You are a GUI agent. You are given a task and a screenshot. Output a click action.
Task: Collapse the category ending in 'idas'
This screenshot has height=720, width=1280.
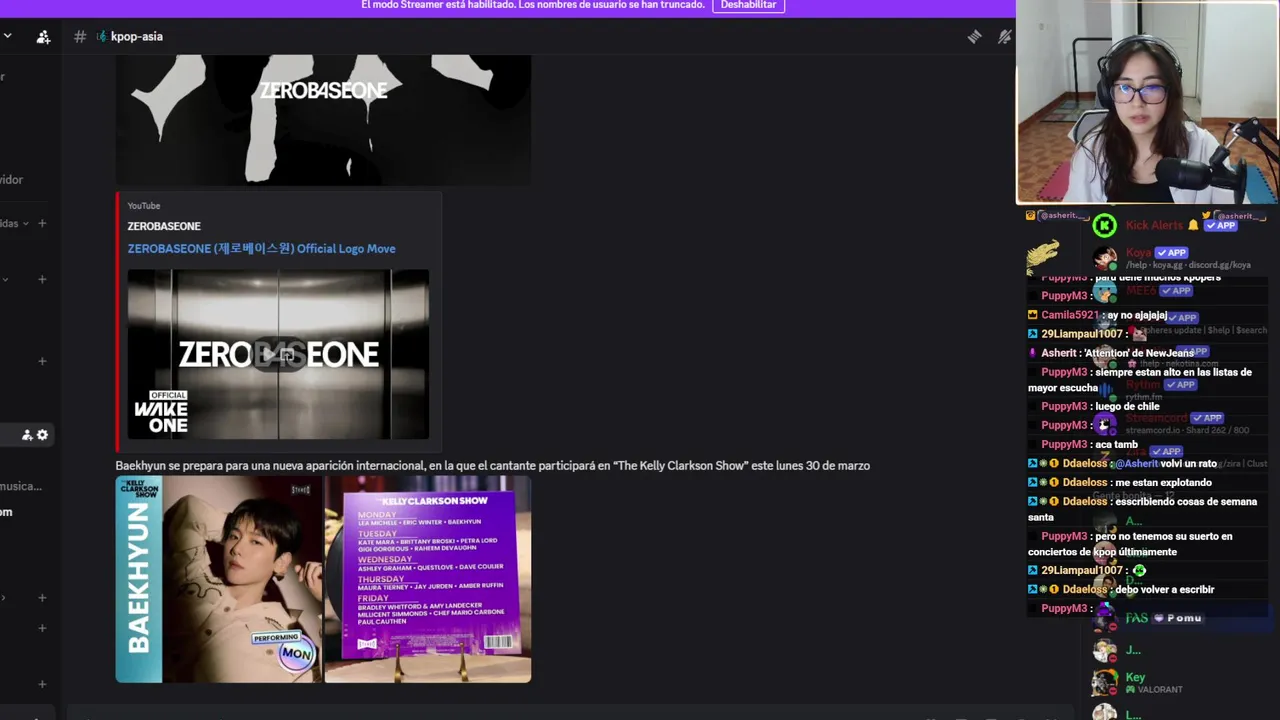[25, 223]
